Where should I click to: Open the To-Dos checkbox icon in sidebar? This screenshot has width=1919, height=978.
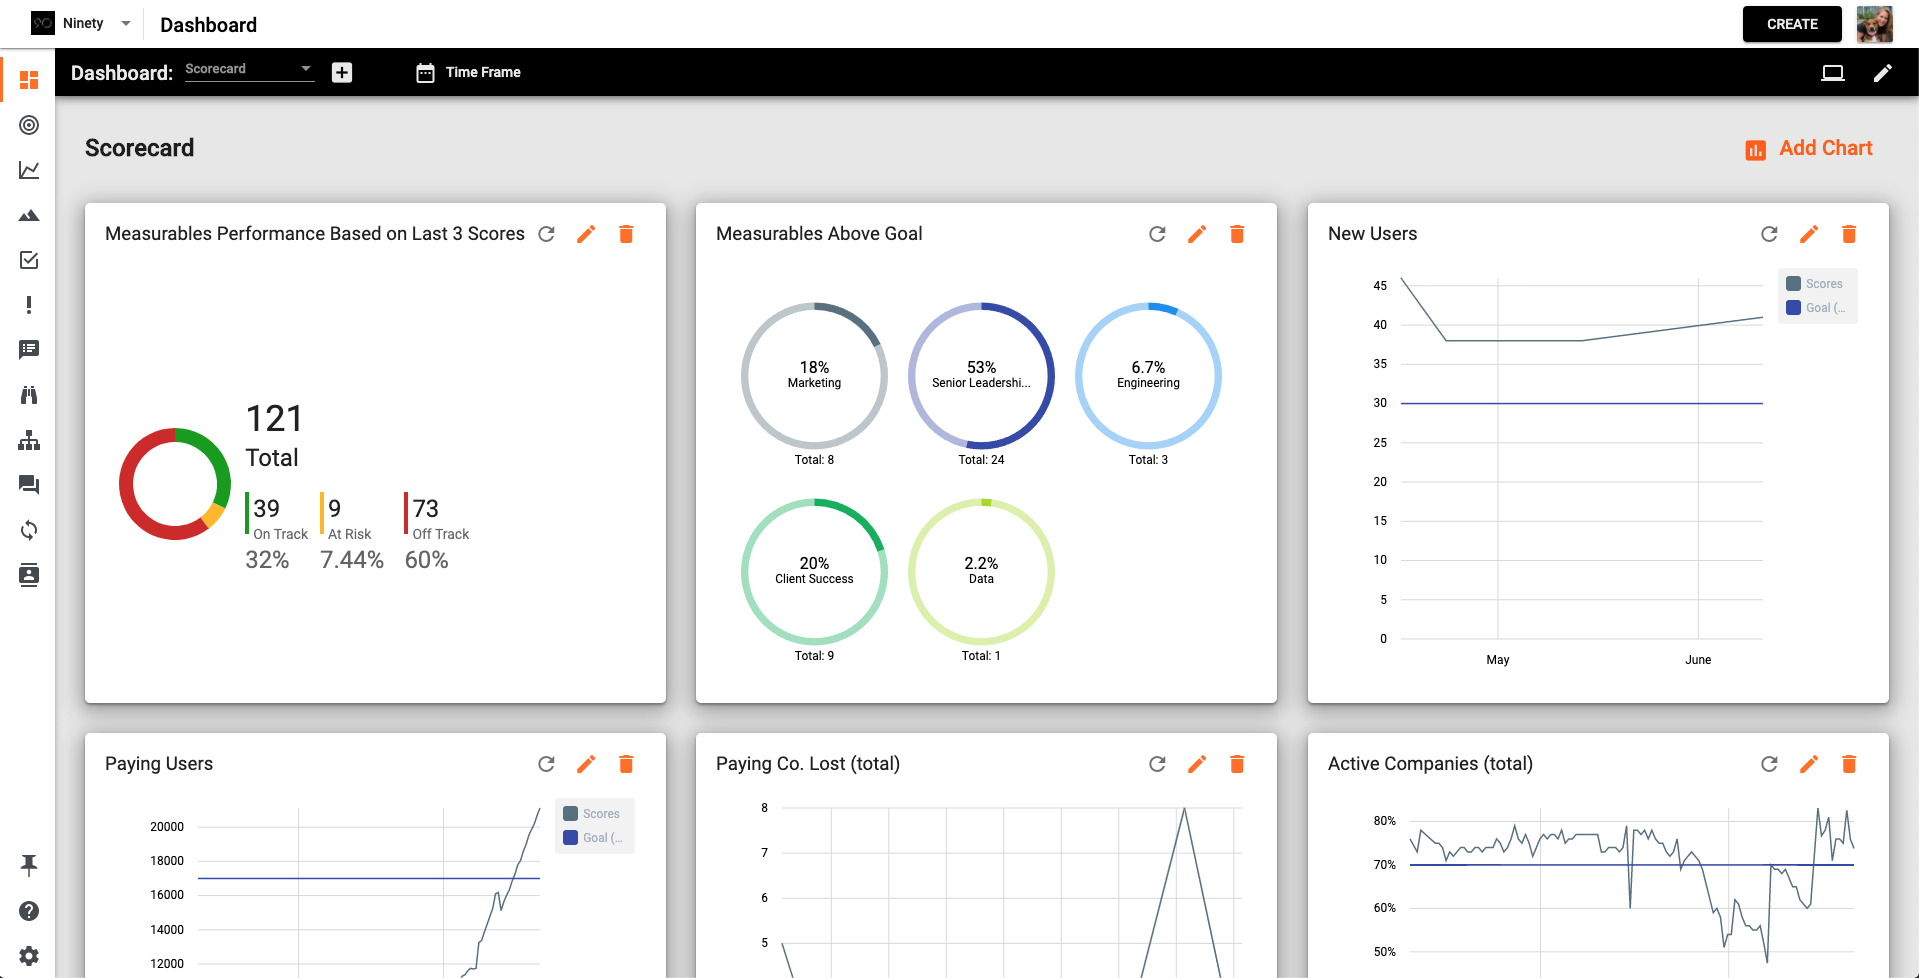pos(29,260)
